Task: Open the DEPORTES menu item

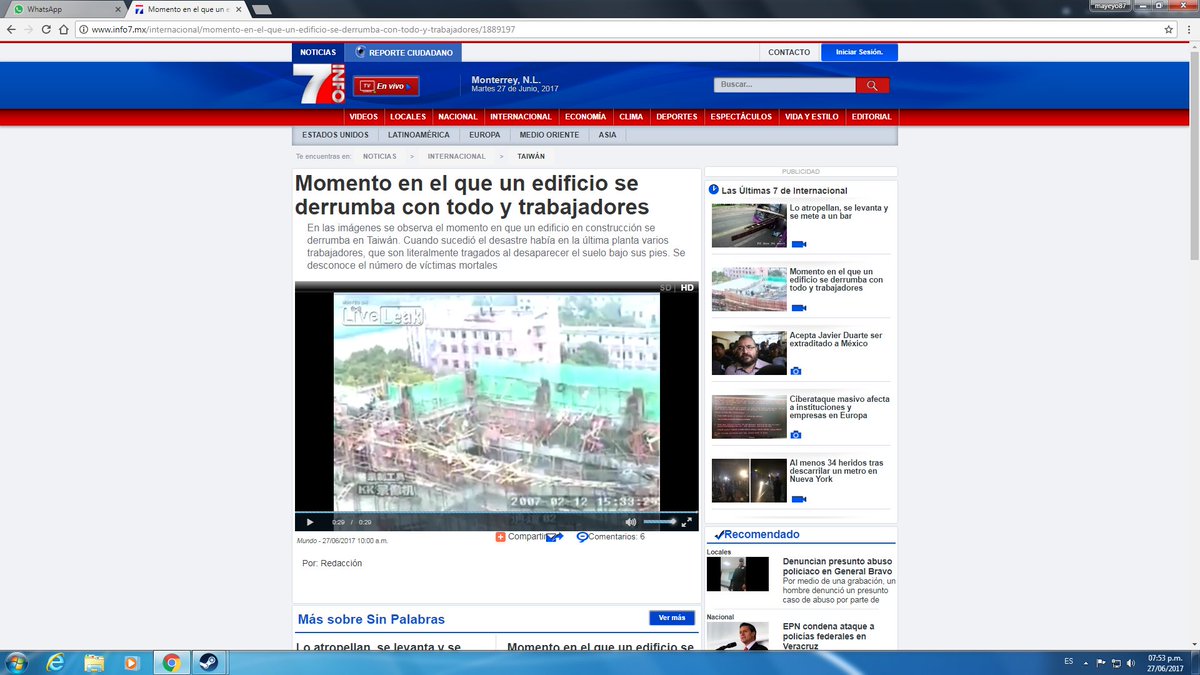Action: coord(677,117)
